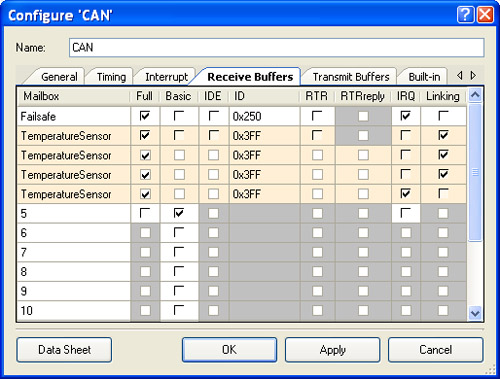Enable IDE for the Failsafe mailbox
This screenshot has height=379, width=500.
[x=213, y=116]
